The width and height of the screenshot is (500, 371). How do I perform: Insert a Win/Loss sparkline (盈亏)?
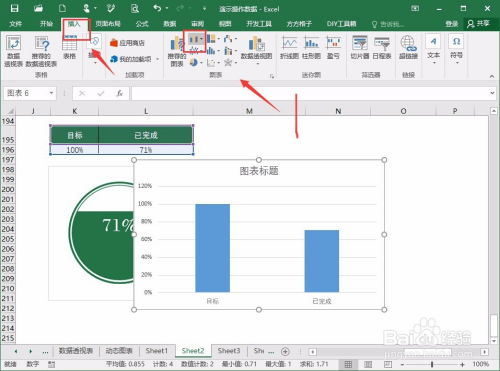(x=333, y=48)
